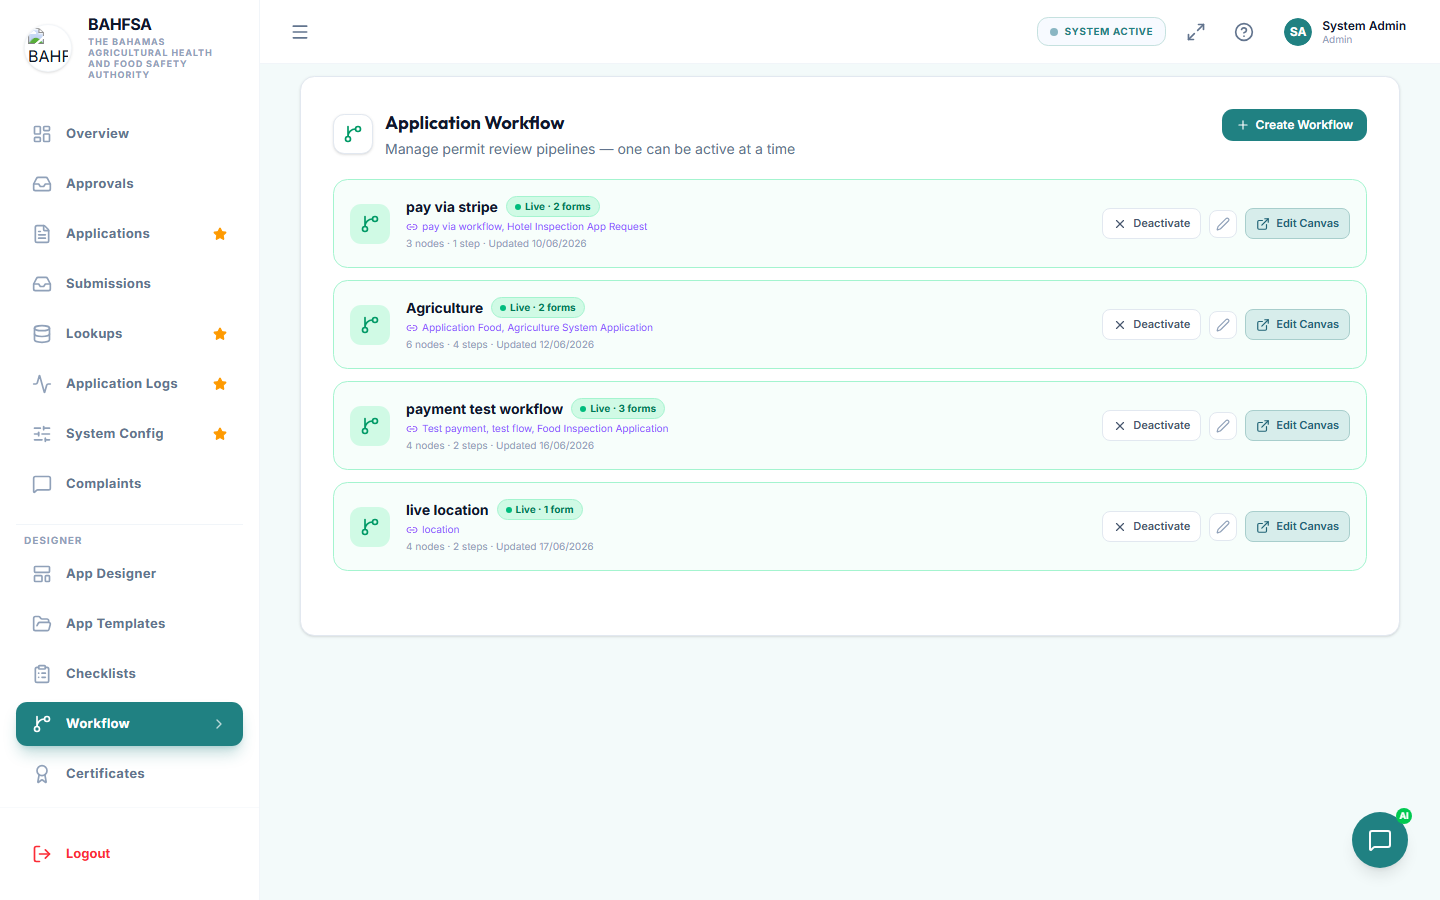Click the Agriculture workflow branch icon
This screenshot has height=900, width=1440.
click(x=370, y=325)
